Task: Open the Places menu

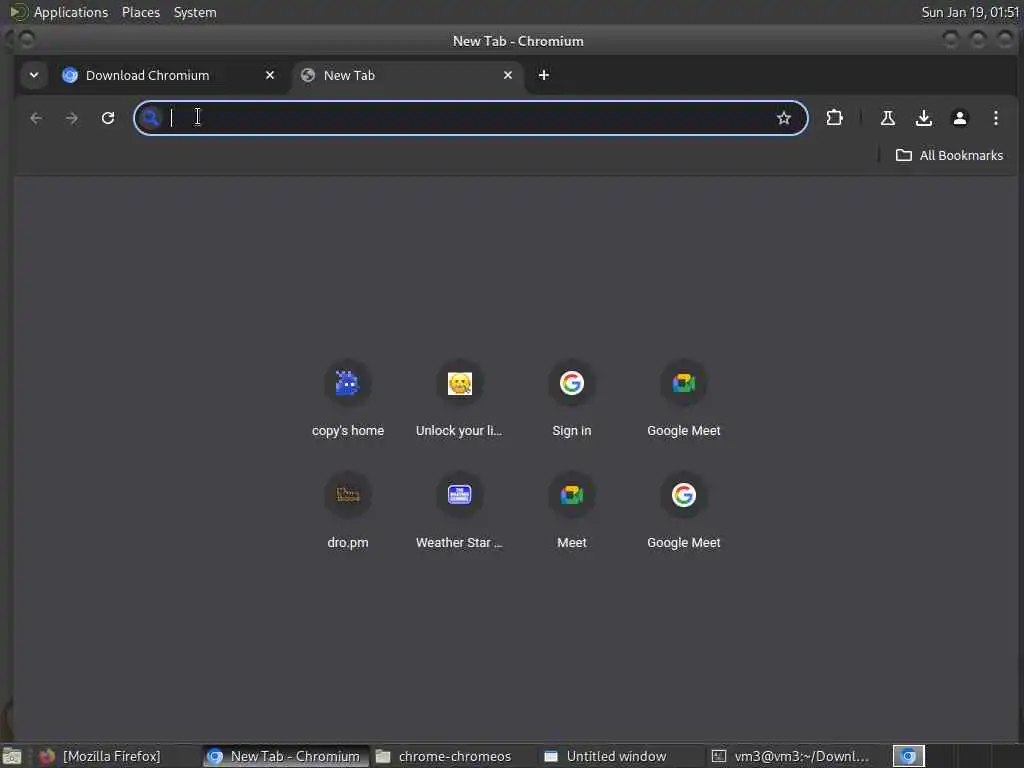Action: coord(140,12)
